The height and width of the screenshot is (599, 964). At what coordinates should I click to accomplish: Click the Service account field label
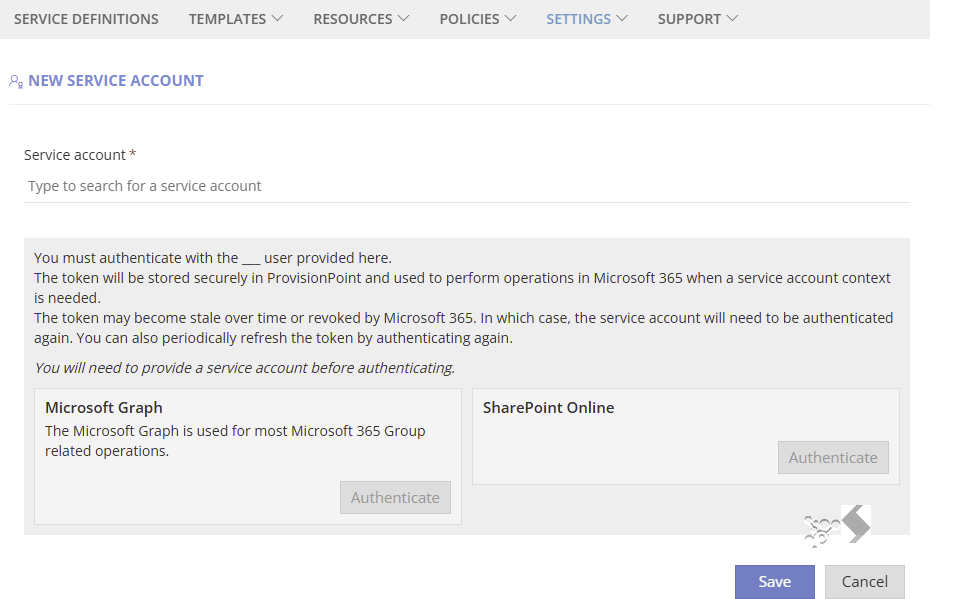75,155
